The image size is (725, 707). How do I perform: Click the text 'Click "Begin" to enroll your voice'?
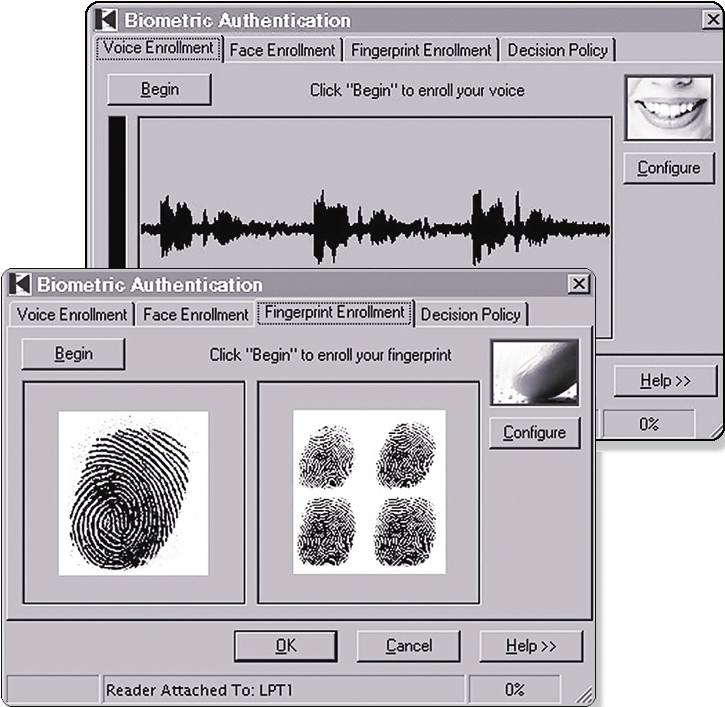tap(417, 91)
